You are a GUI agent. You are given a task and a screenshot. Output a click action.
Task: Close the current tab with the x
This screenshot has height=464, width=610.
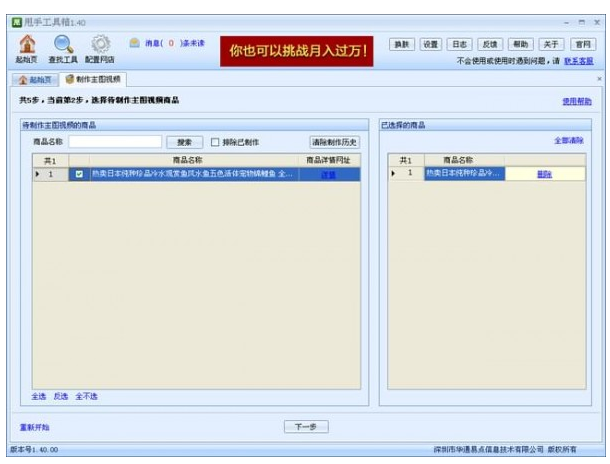pos(599,79)
